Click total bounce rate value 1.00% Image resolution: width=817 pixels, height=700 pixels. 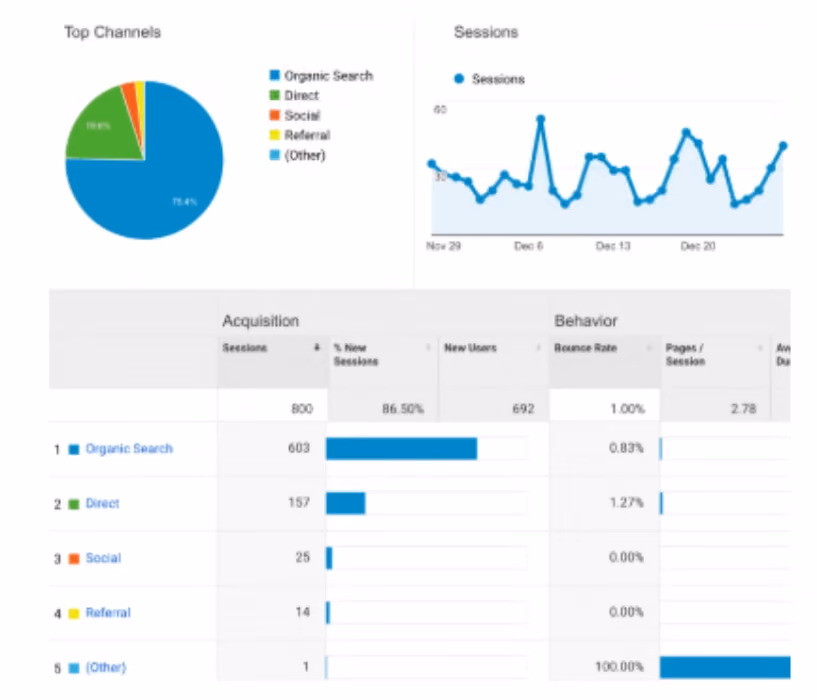[x=627, y=409]
